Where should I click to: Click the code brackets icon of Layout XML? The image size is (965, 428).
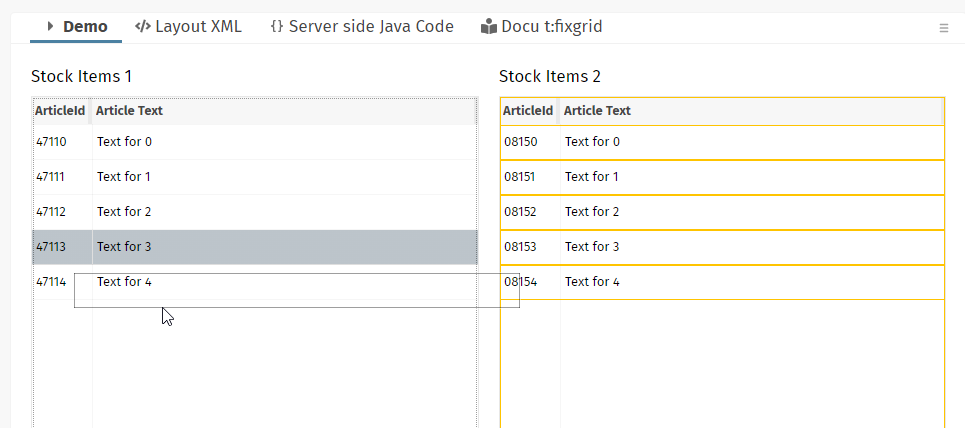(x=143, y=26)
